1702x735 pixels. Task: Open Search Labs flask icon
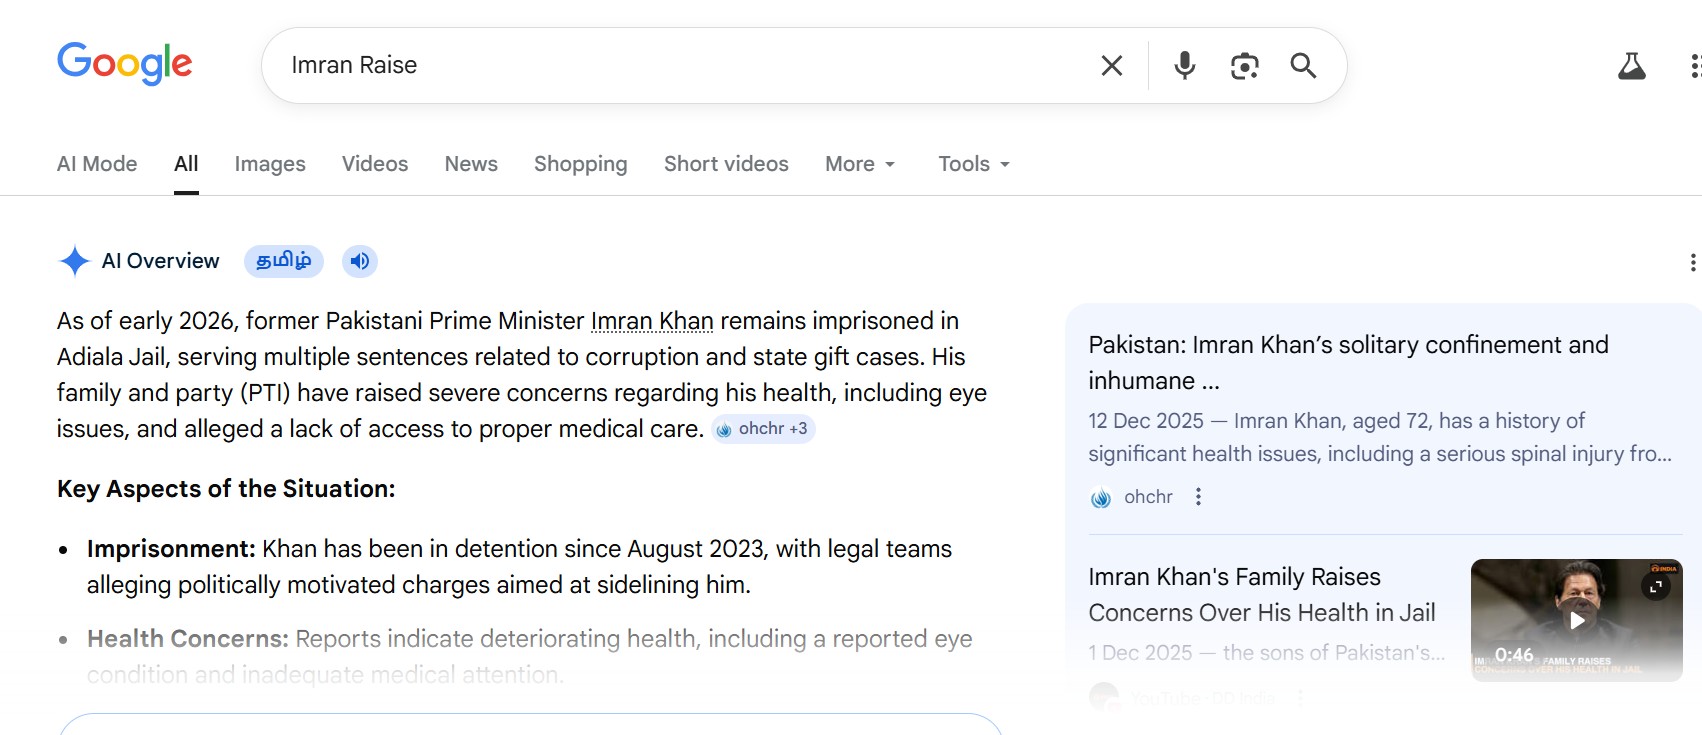(1631, 67)
